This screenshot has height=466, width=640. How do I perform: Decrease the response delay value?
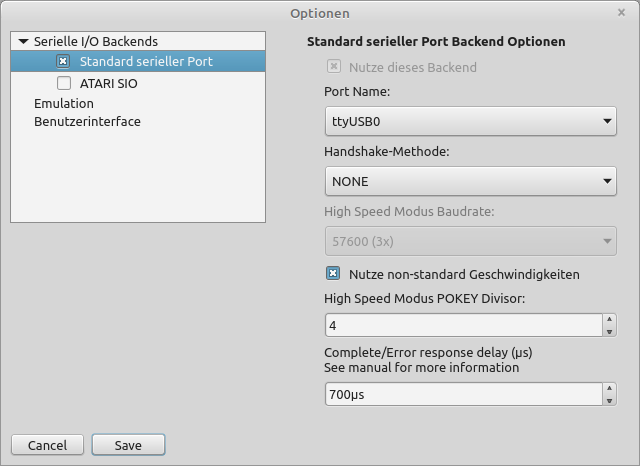pos(609,400)
